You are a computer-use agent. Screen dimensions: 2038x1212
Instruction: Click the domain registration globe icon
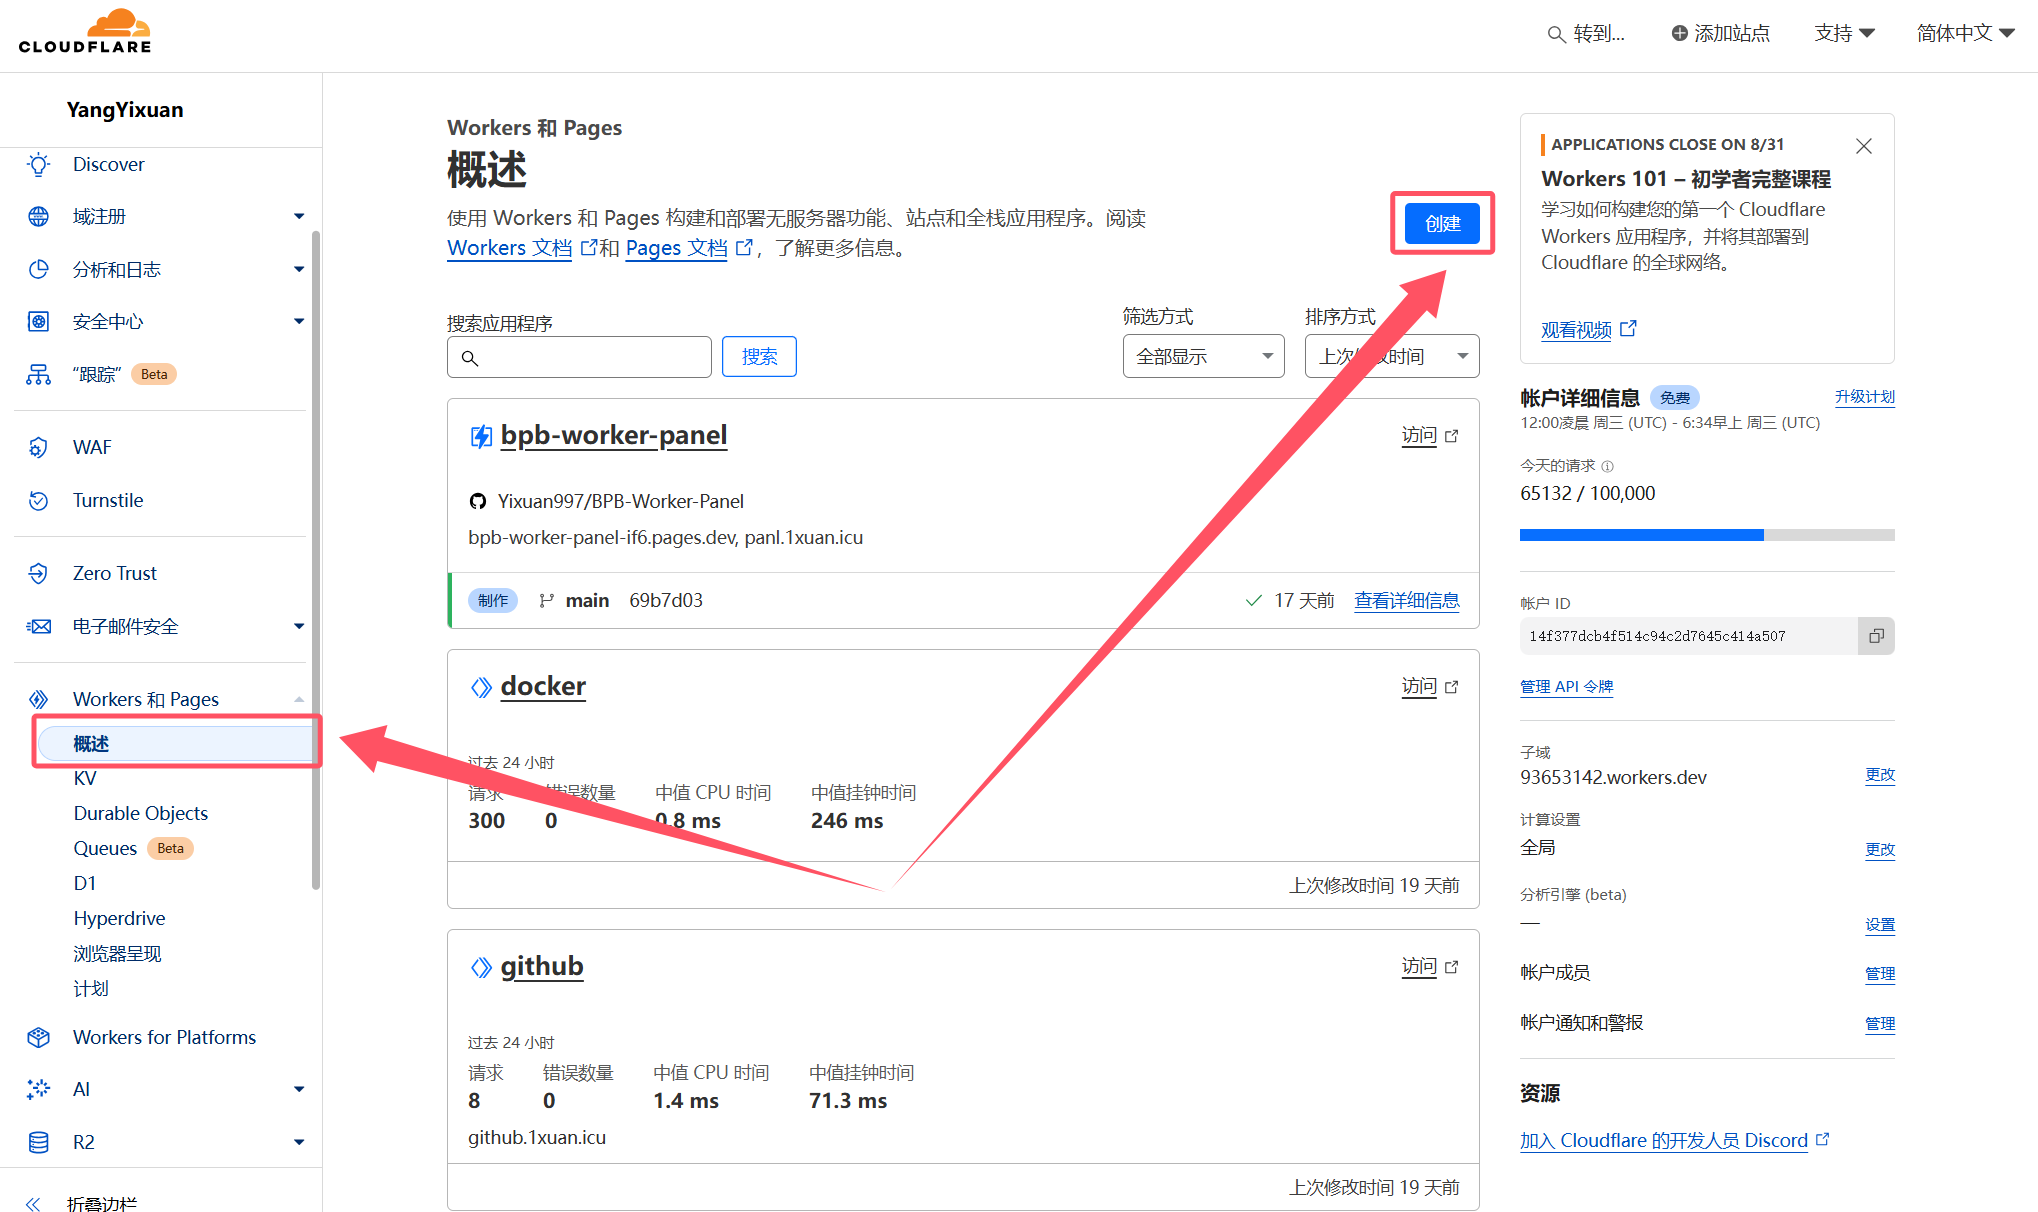[38, 217]
